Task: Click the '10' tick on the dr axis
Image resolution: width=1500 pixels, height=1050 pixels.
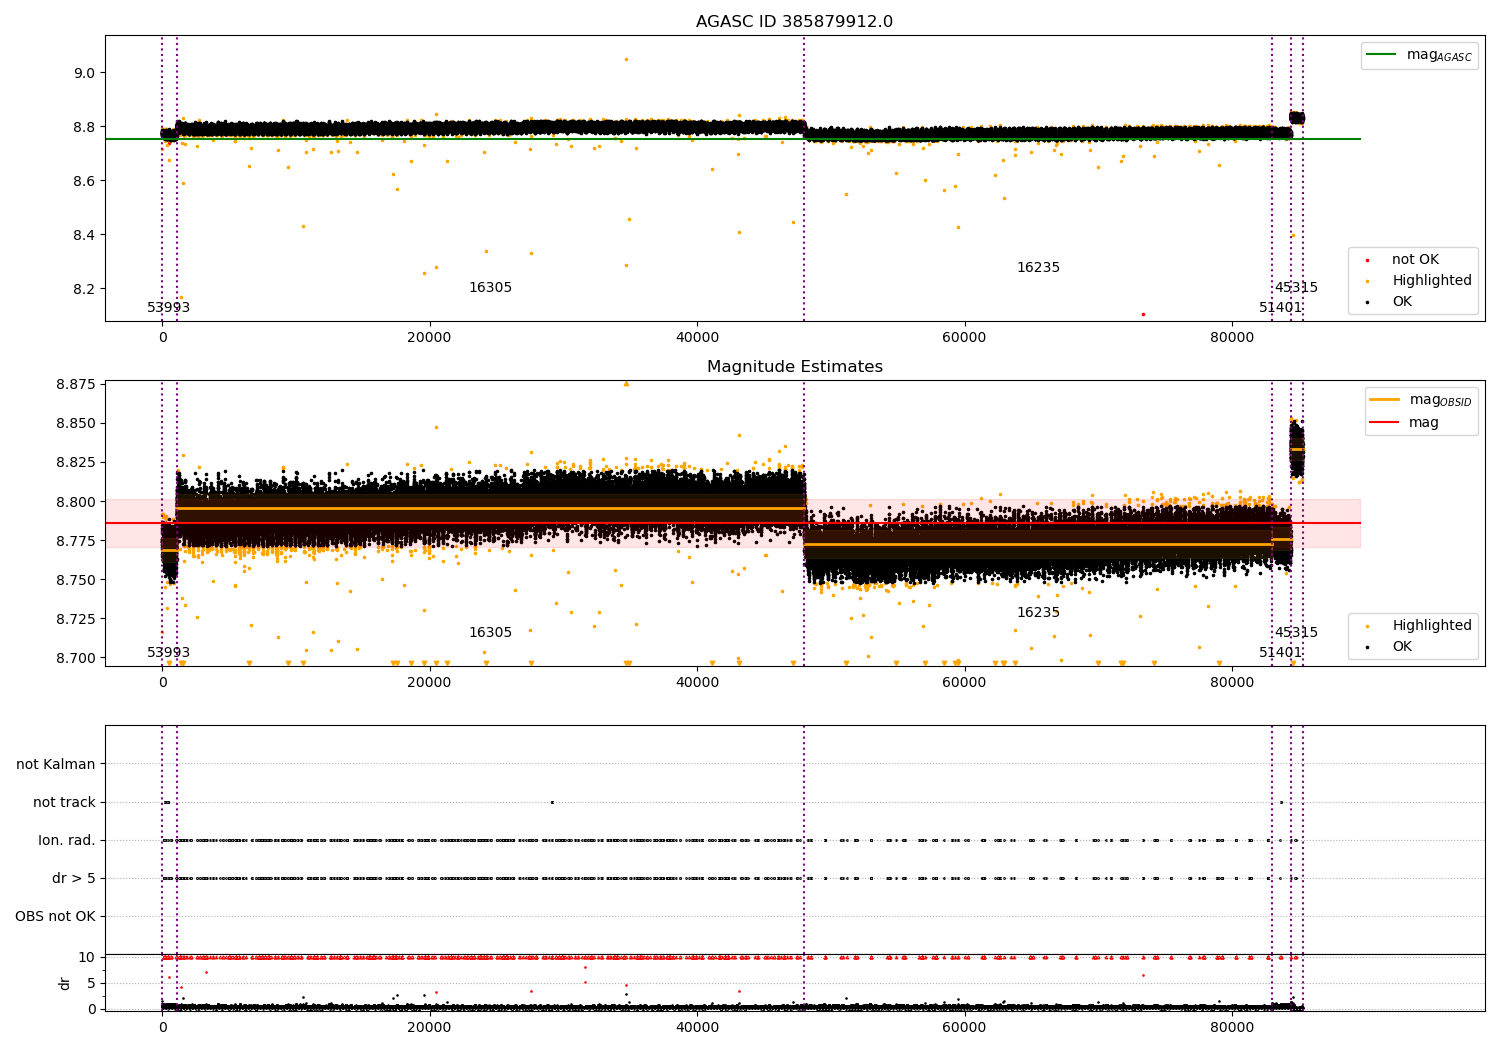Action: point(87,957)
